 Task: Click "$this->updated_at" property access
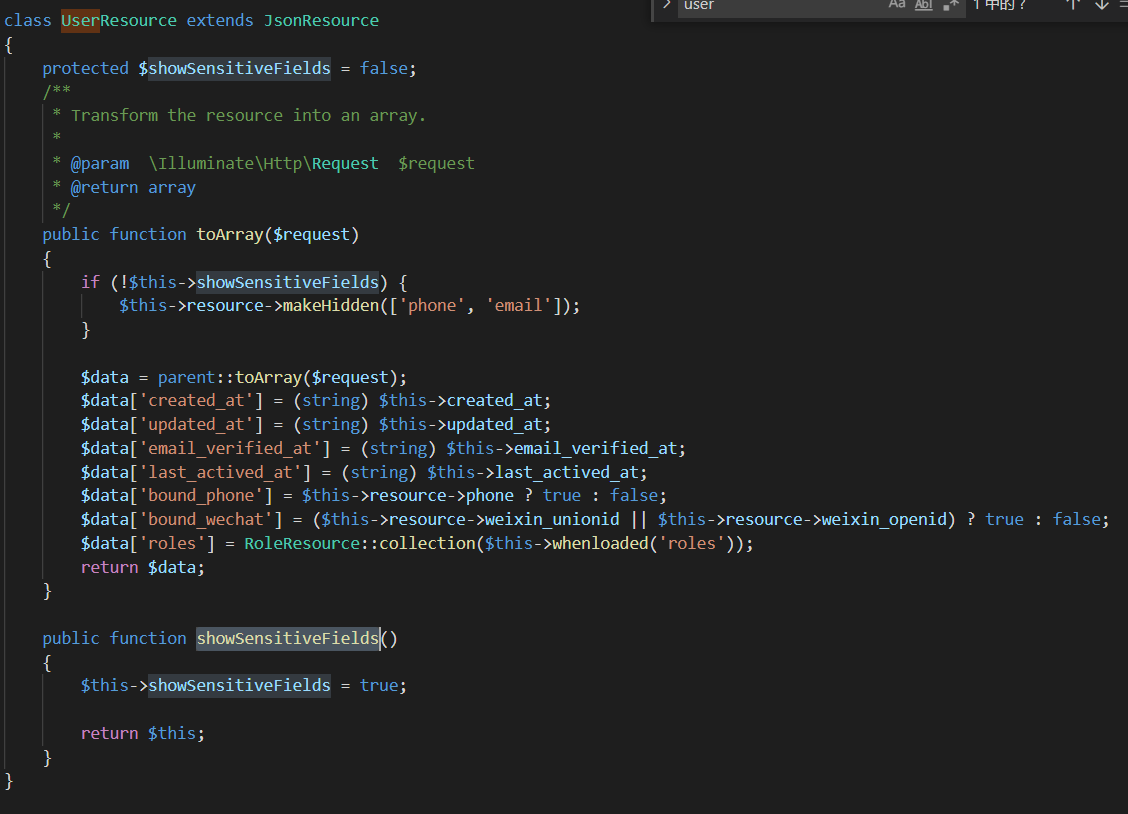[x=460, y=425]
